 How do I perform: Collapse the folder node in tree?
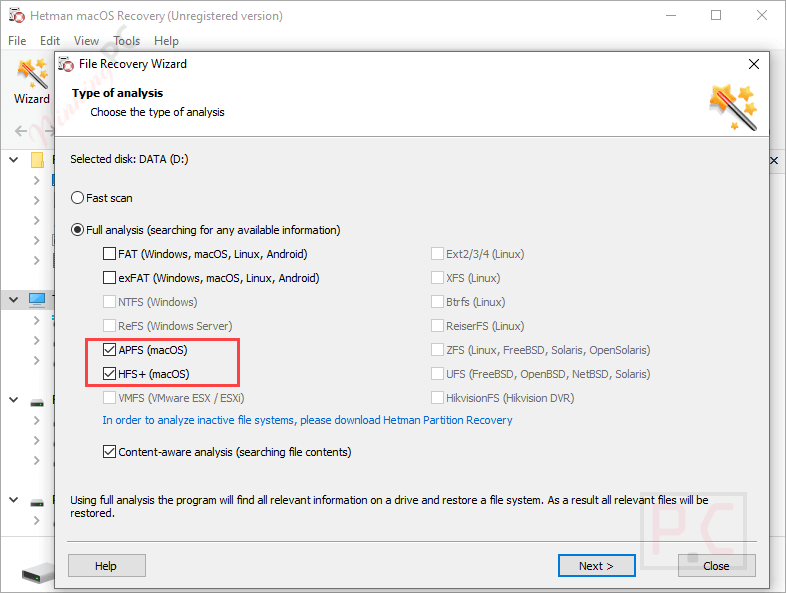(14, 160)
